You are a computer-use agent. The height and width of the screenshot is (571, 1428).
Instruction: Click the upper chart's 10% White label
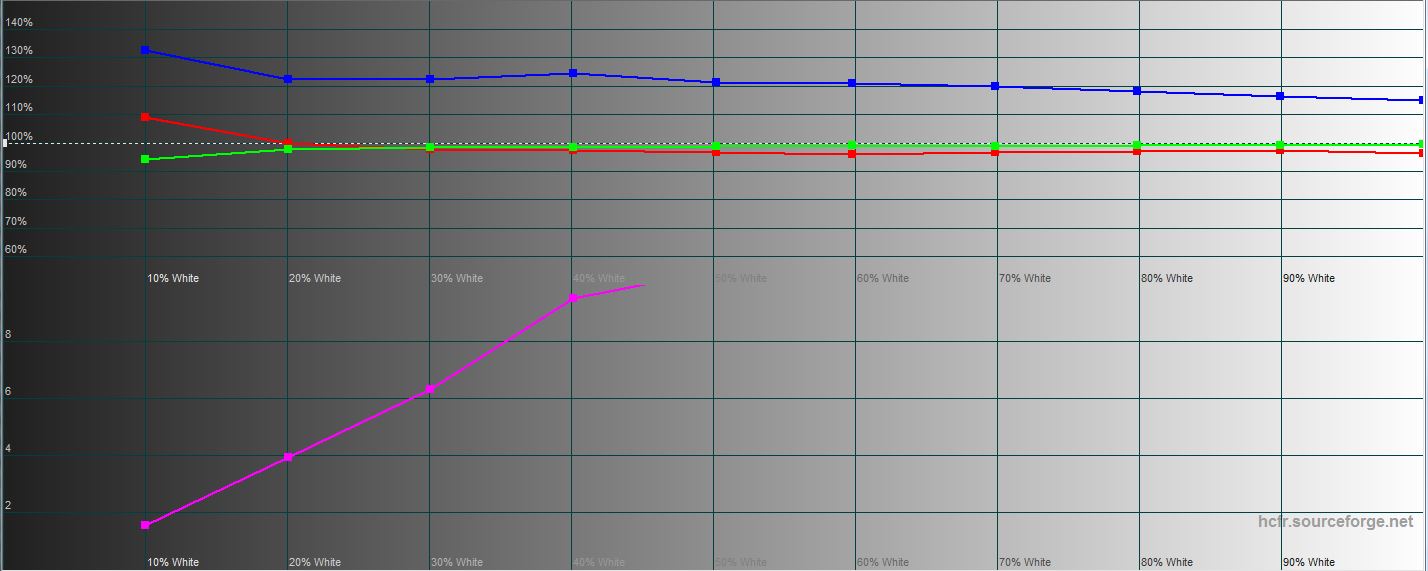tap(173, 278)
